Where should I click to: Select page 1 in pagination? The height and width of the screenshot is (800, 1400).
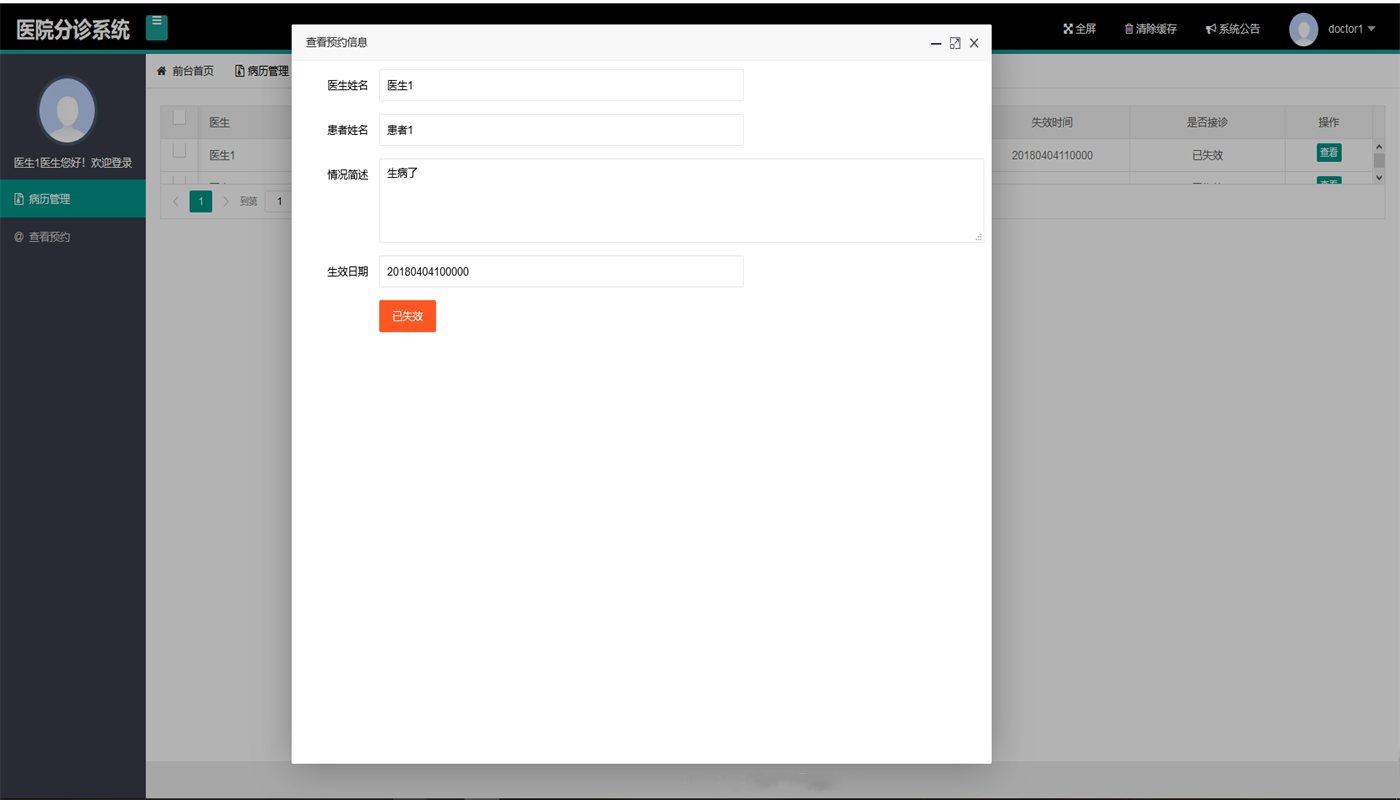click(x=201, y=201)
